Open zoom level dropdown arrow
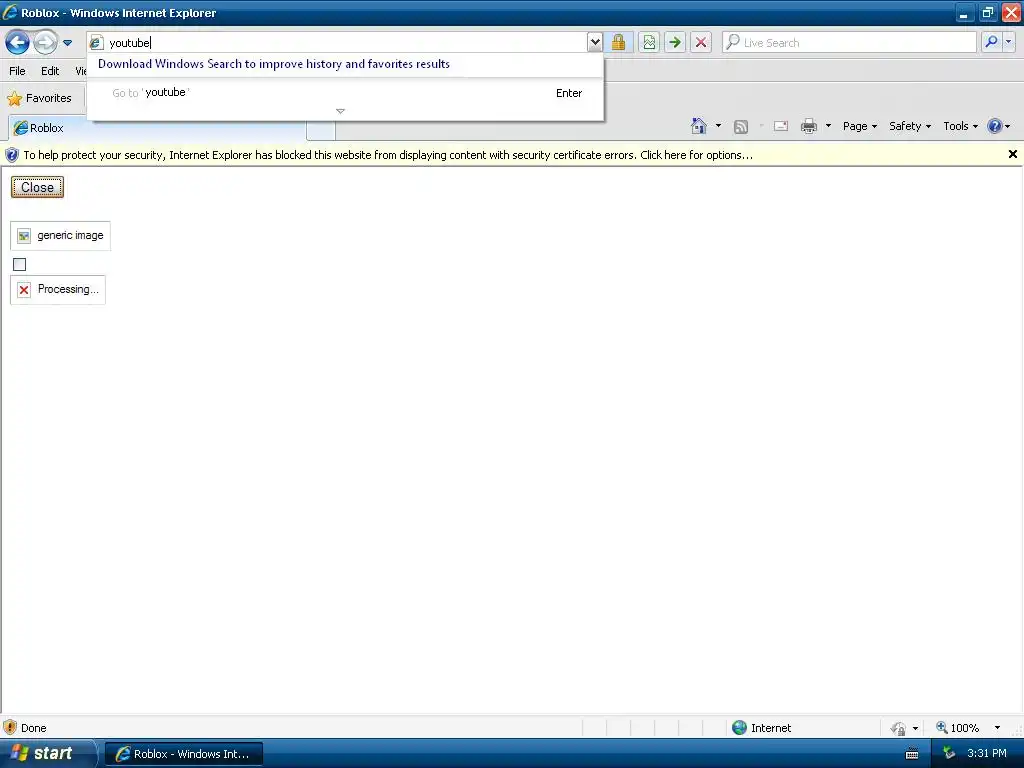This screenshot has height=768, width=1024. 997,728
